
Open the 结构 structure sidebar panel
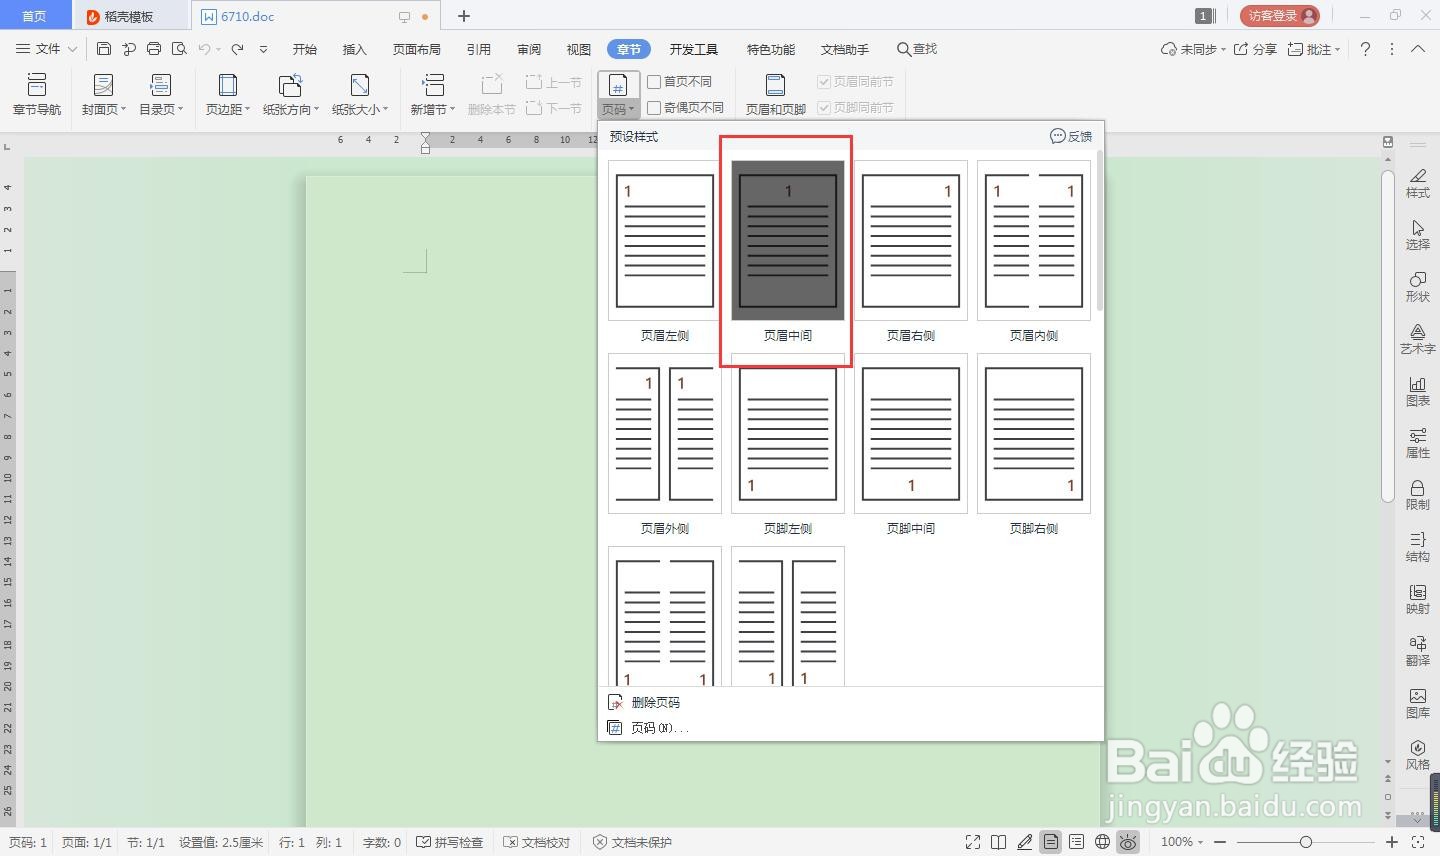click(x=1417, y=546)
